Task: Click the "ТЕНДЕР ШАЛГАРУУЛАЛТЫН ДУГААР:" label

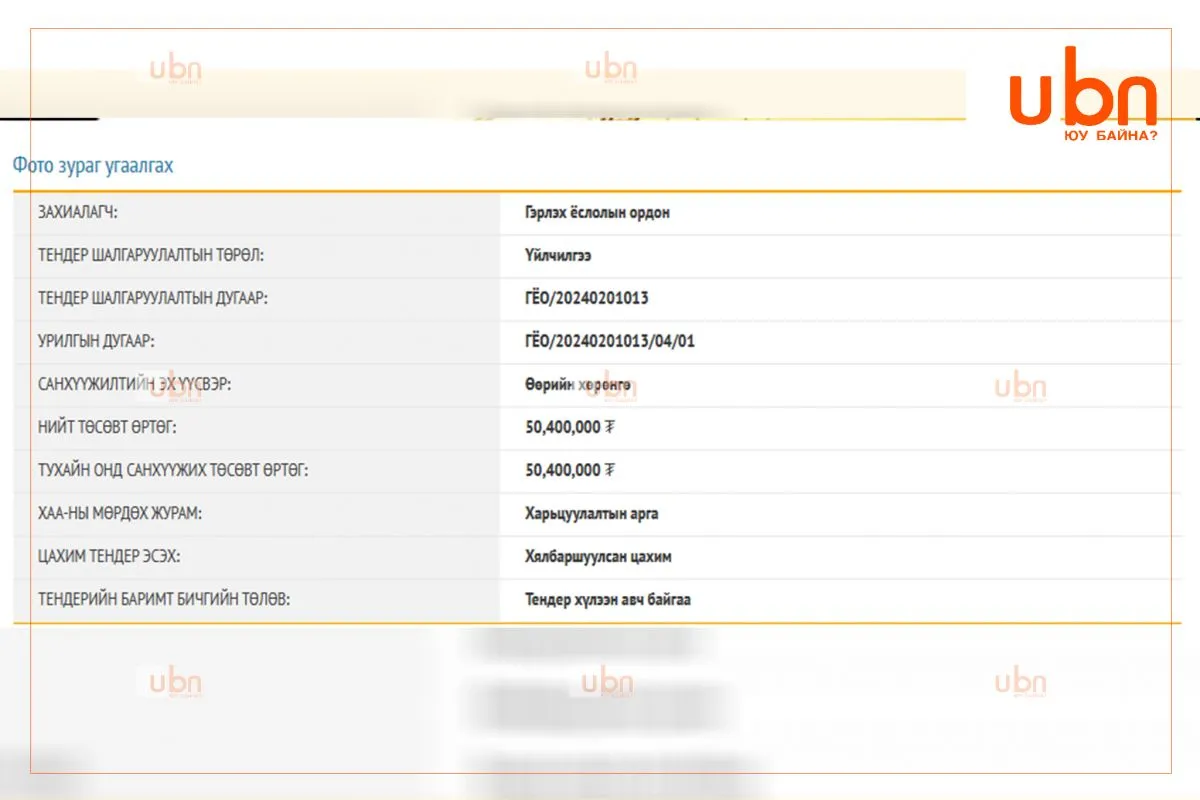Action: pyautogui.click(x=153, y=298)
